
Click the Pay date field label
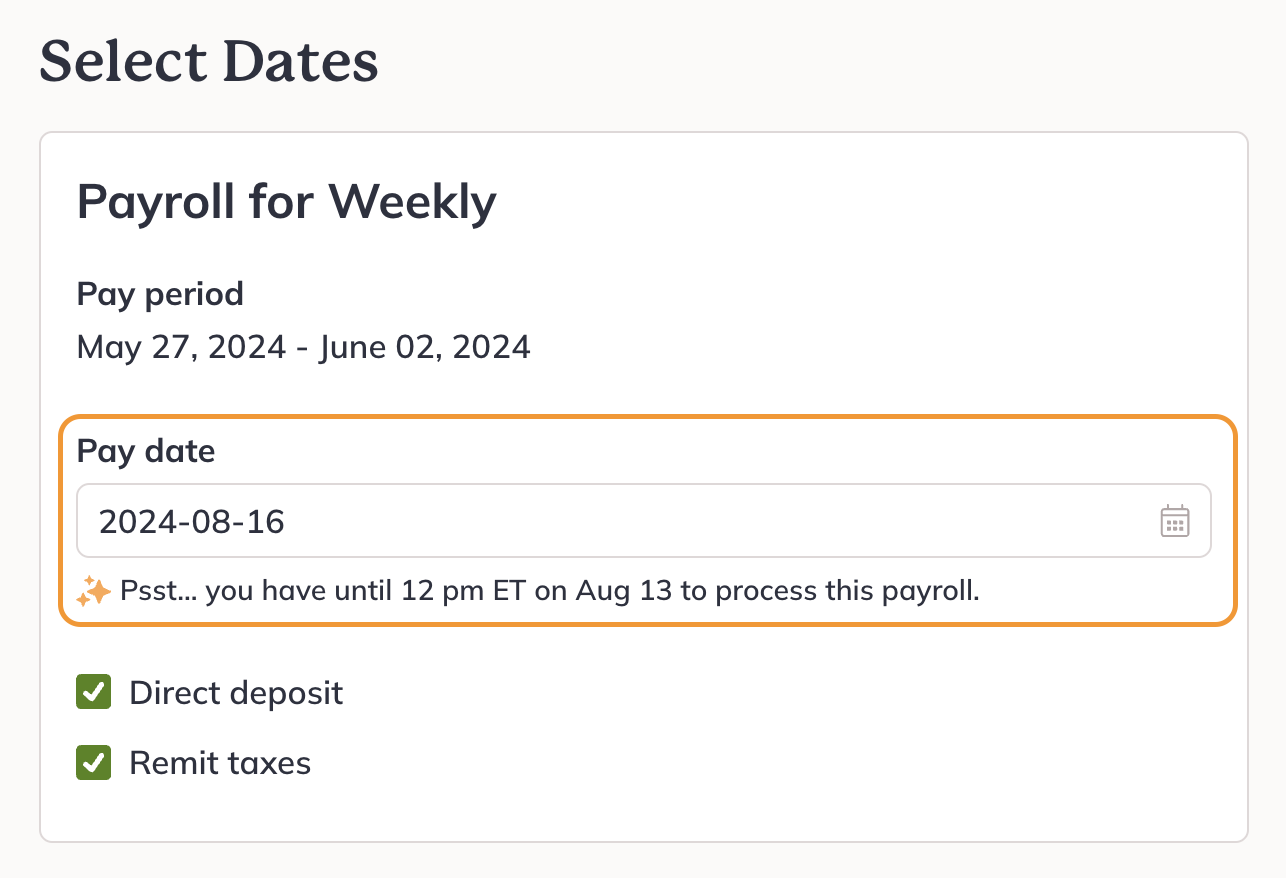tap(146, 452)
